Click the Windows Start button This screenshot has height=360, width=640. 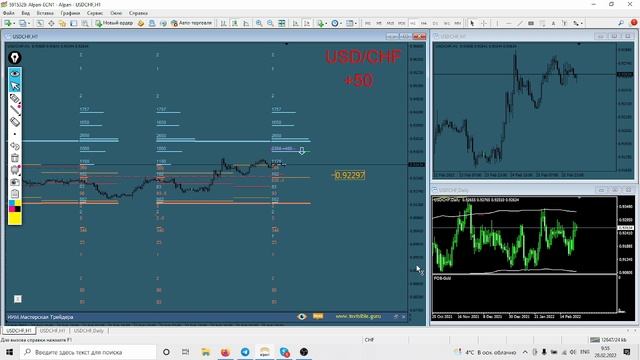tap(9, 352)
